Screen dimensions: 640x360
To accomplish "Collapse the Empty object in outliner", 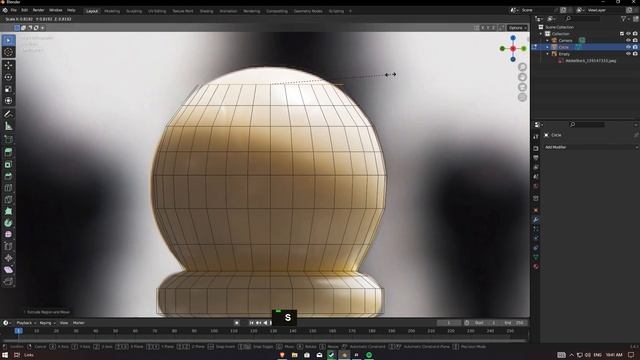I will (x=548, y=54).
